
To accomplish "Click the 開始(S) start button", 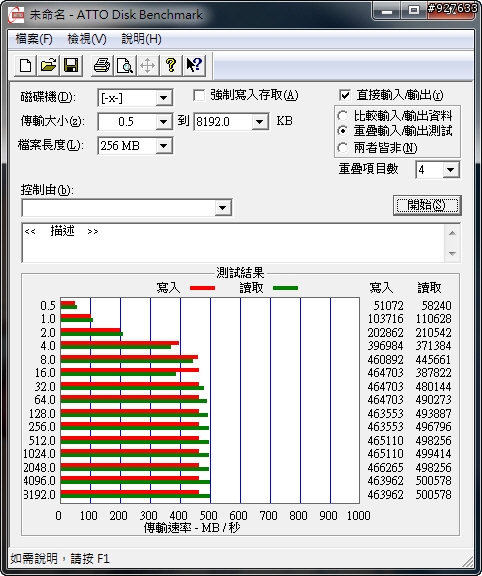I will [x=427, y=205].
